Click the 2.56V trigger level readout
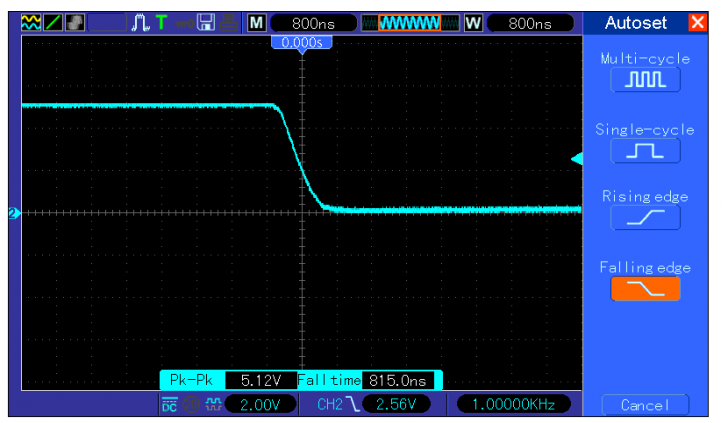Screen dimensions: 728x423 click(x=397, y=405)
